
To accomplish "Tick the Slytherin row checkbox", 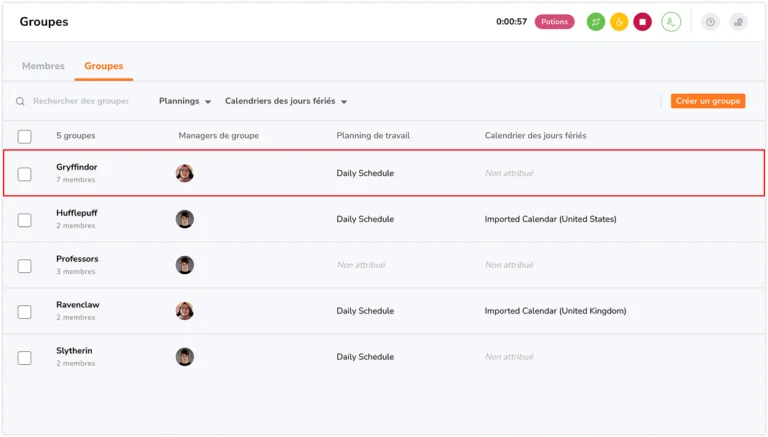I will coord(25,357).
